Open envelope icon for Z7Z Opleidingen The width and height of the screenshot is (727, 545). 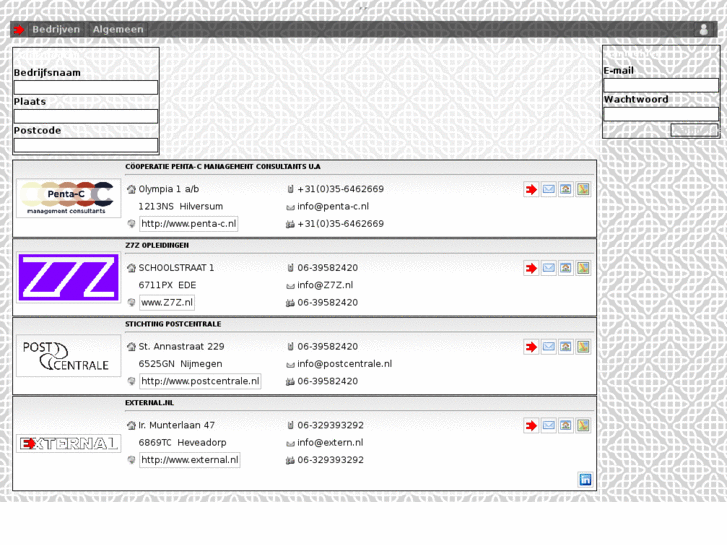pyautogui.click(x=548, y=268)
